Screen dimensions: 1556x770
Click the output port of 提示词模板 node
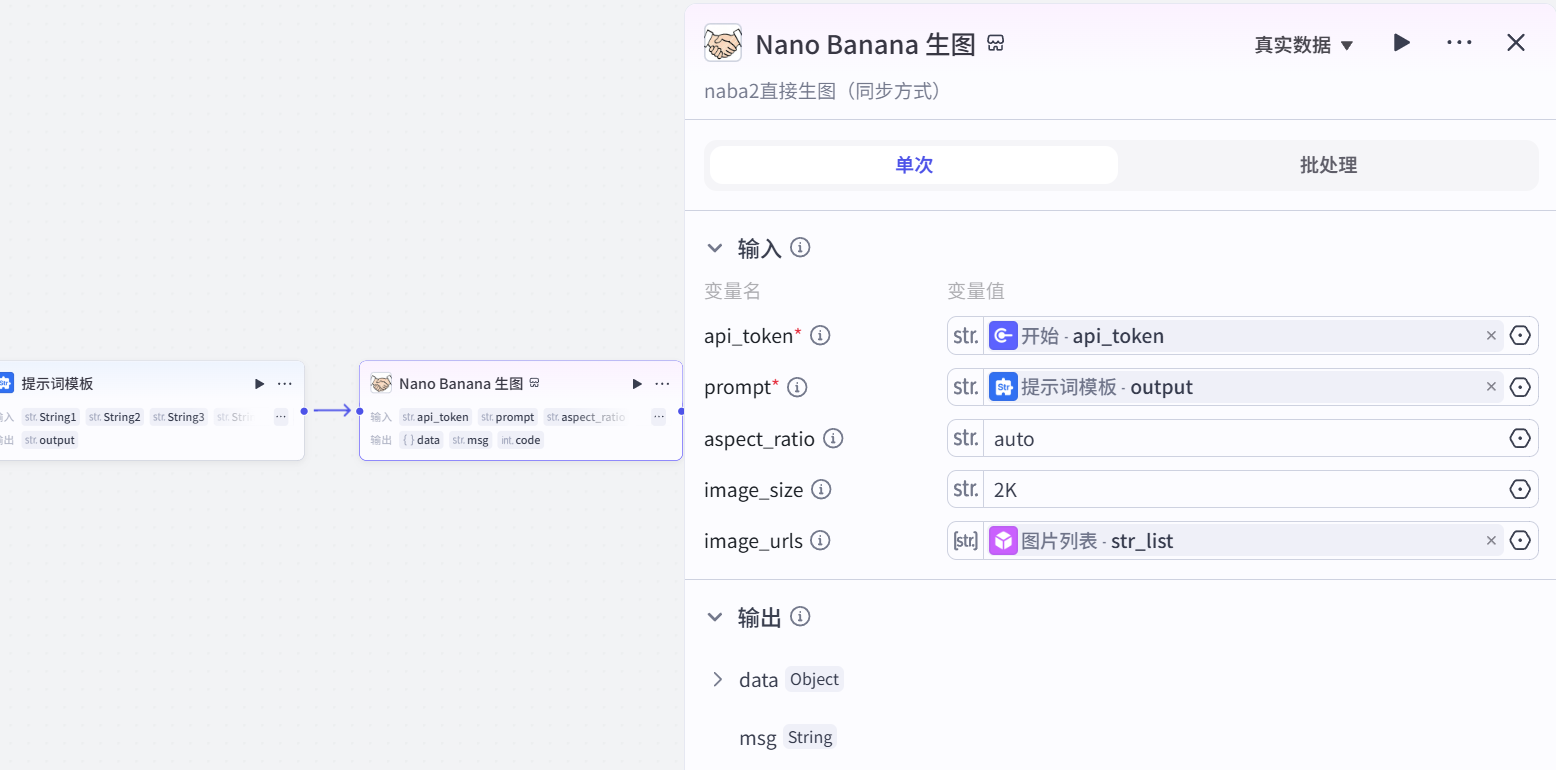304,410
